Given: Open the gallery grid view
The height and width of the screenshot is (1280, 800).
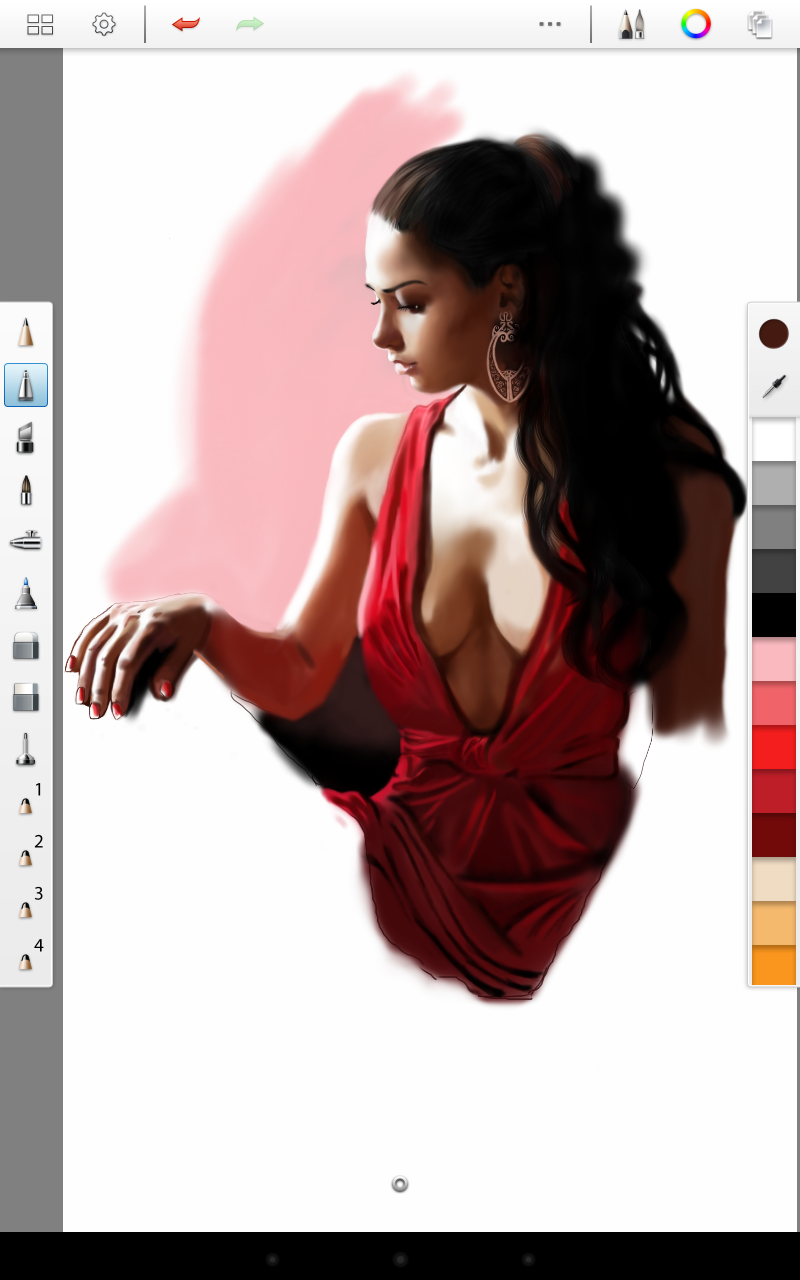Looking at the screenshot, I should coord(40,25).
